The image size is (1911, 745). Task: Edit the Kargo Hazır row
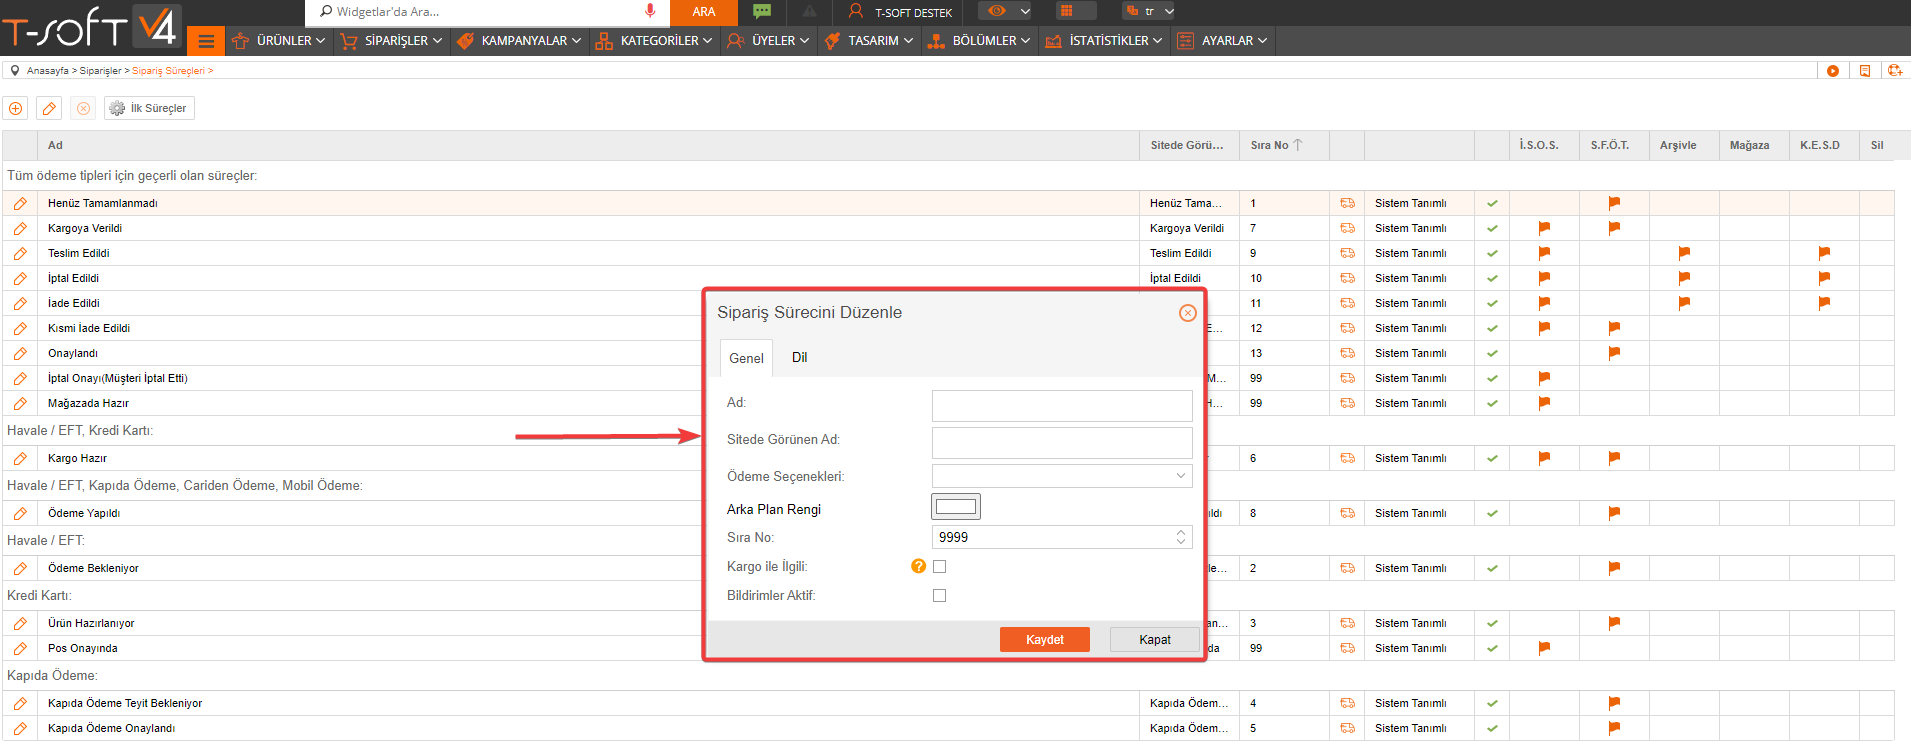pos(20,458)
